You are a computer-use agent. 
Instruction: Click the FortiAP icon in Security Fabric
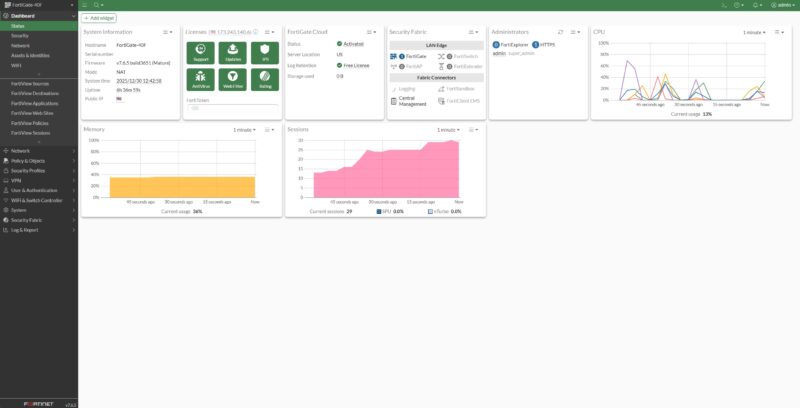point(393,66)
